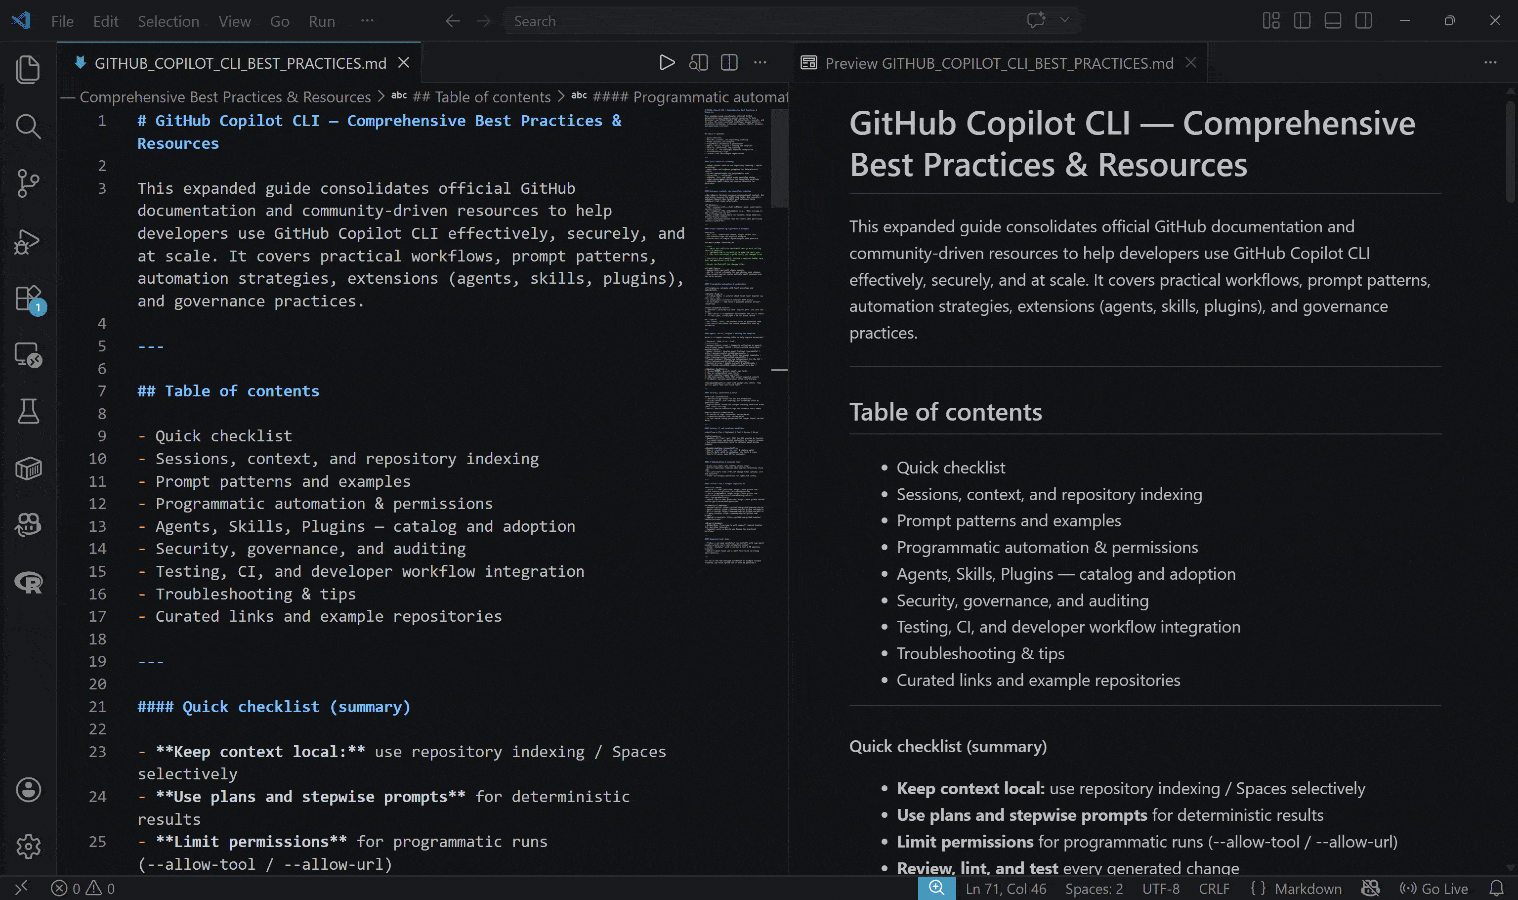This screenshot has height=900, width=1518.
Task: Go forward using title bar arrow
Action: click(484, 21)
